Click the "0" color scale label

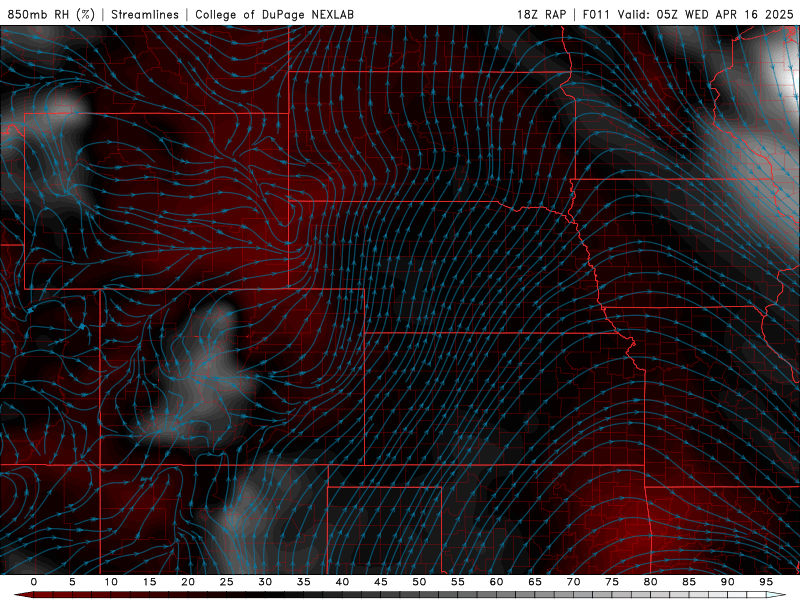(x=34, y=582)
